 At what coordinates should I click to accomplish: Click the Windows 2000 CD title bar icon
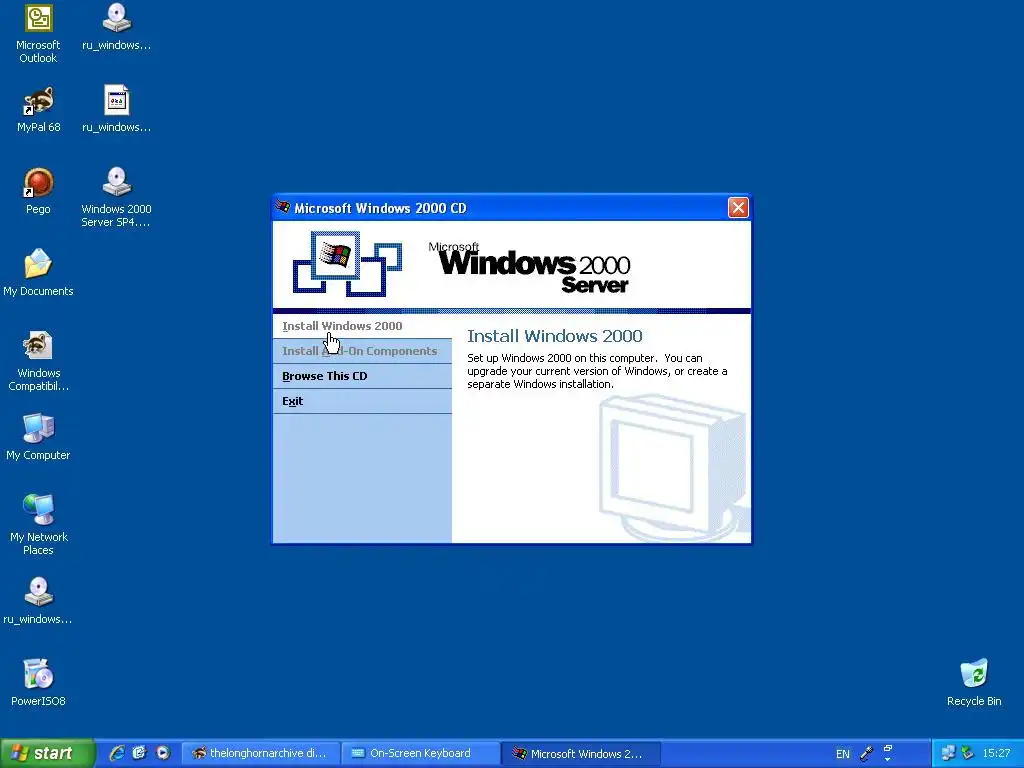coord(283,208)
